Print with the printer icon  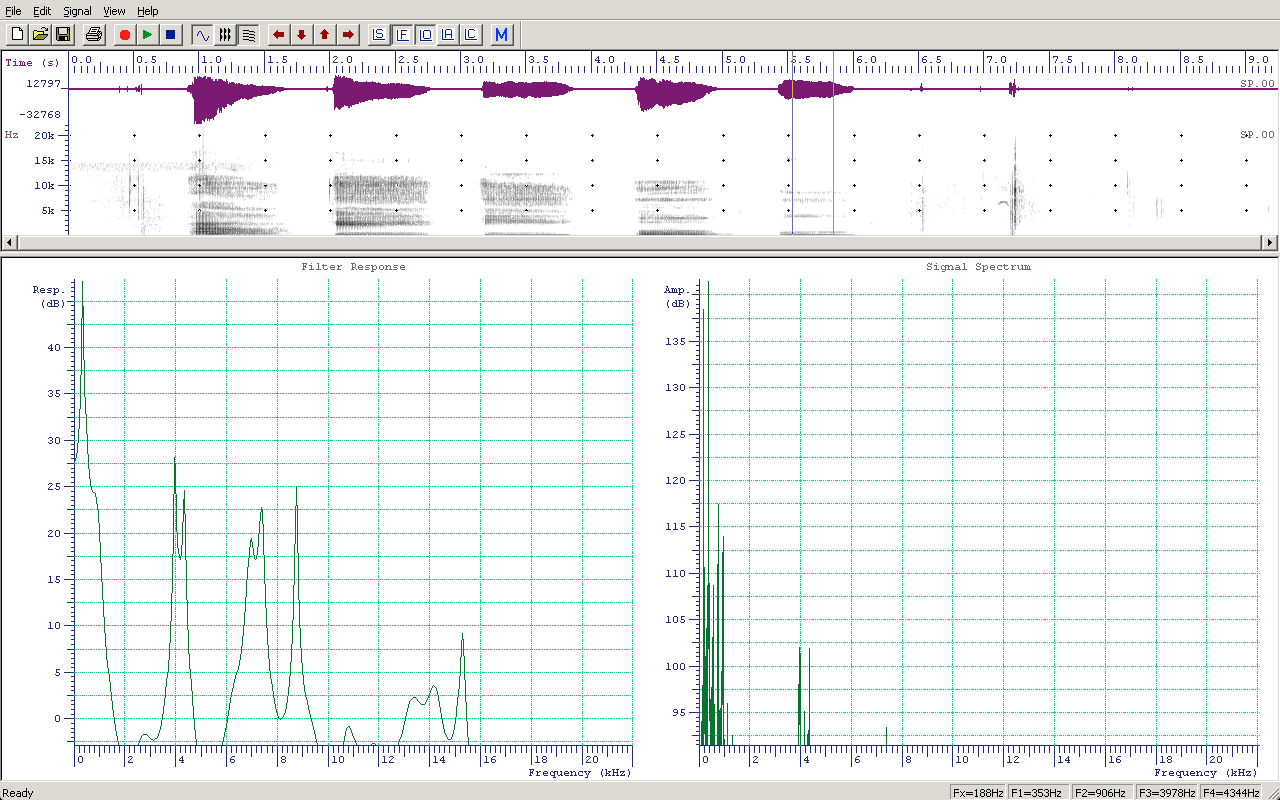94,35
